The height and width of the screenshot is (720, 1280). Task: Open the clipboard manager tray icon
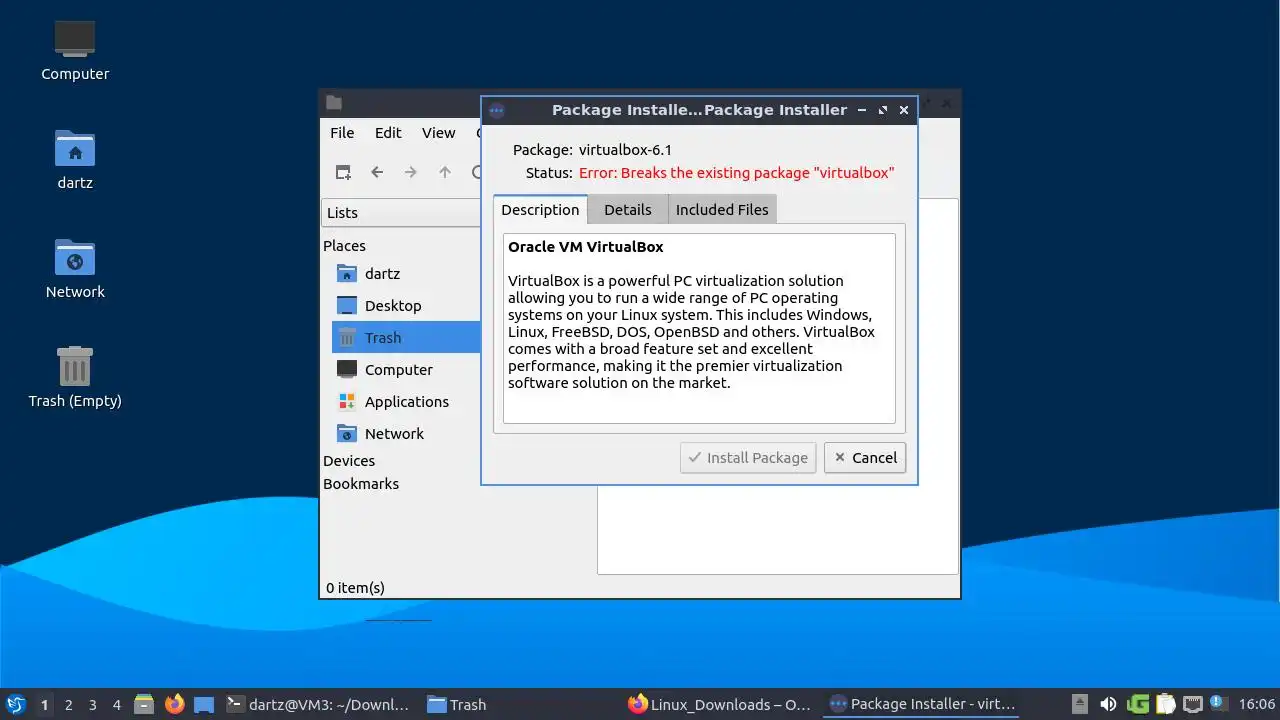1165,704
